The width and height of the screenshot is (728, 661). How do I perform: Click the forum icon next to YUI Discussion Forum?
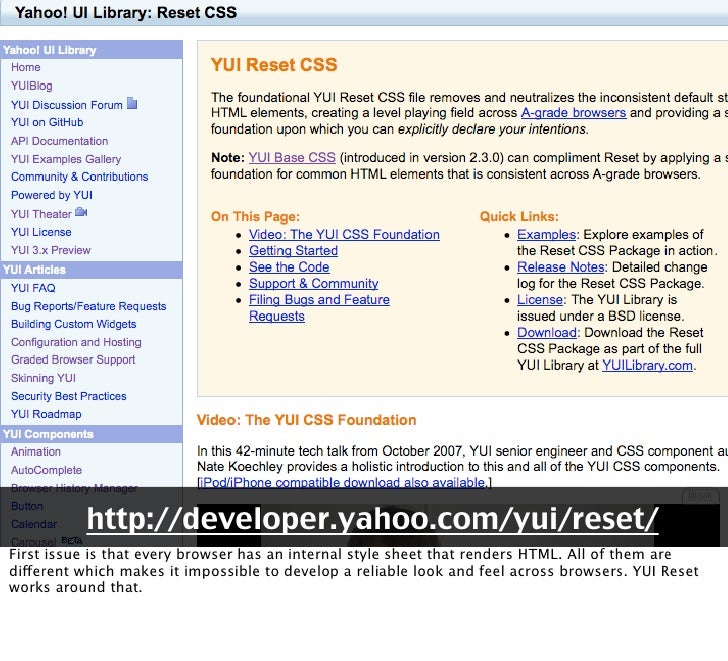132,103
